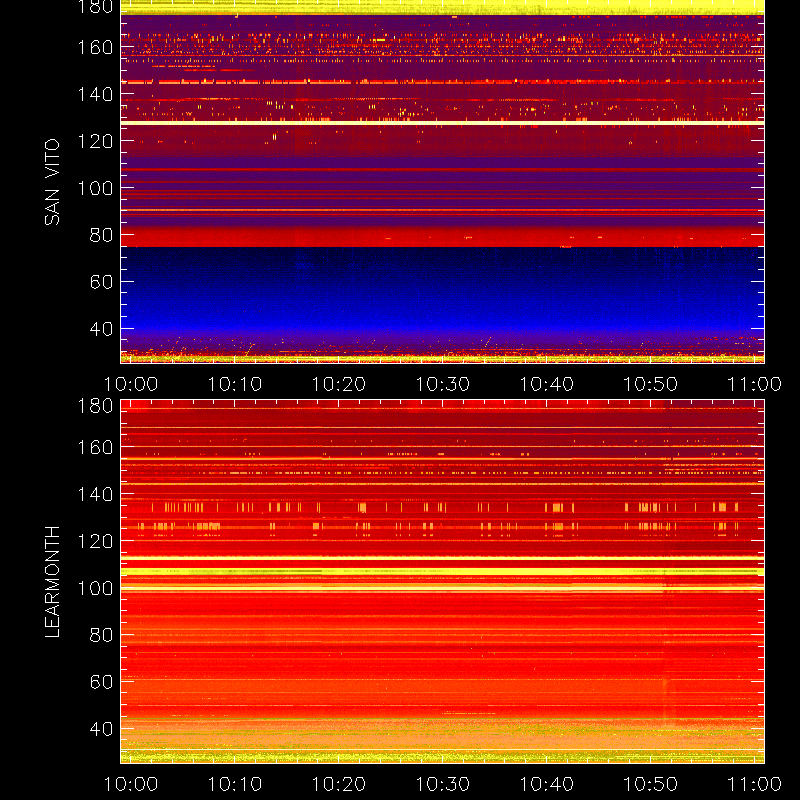800x800 pixels.
Task: Select the 100 tick label on Learmonth plot
Action: 95,588
